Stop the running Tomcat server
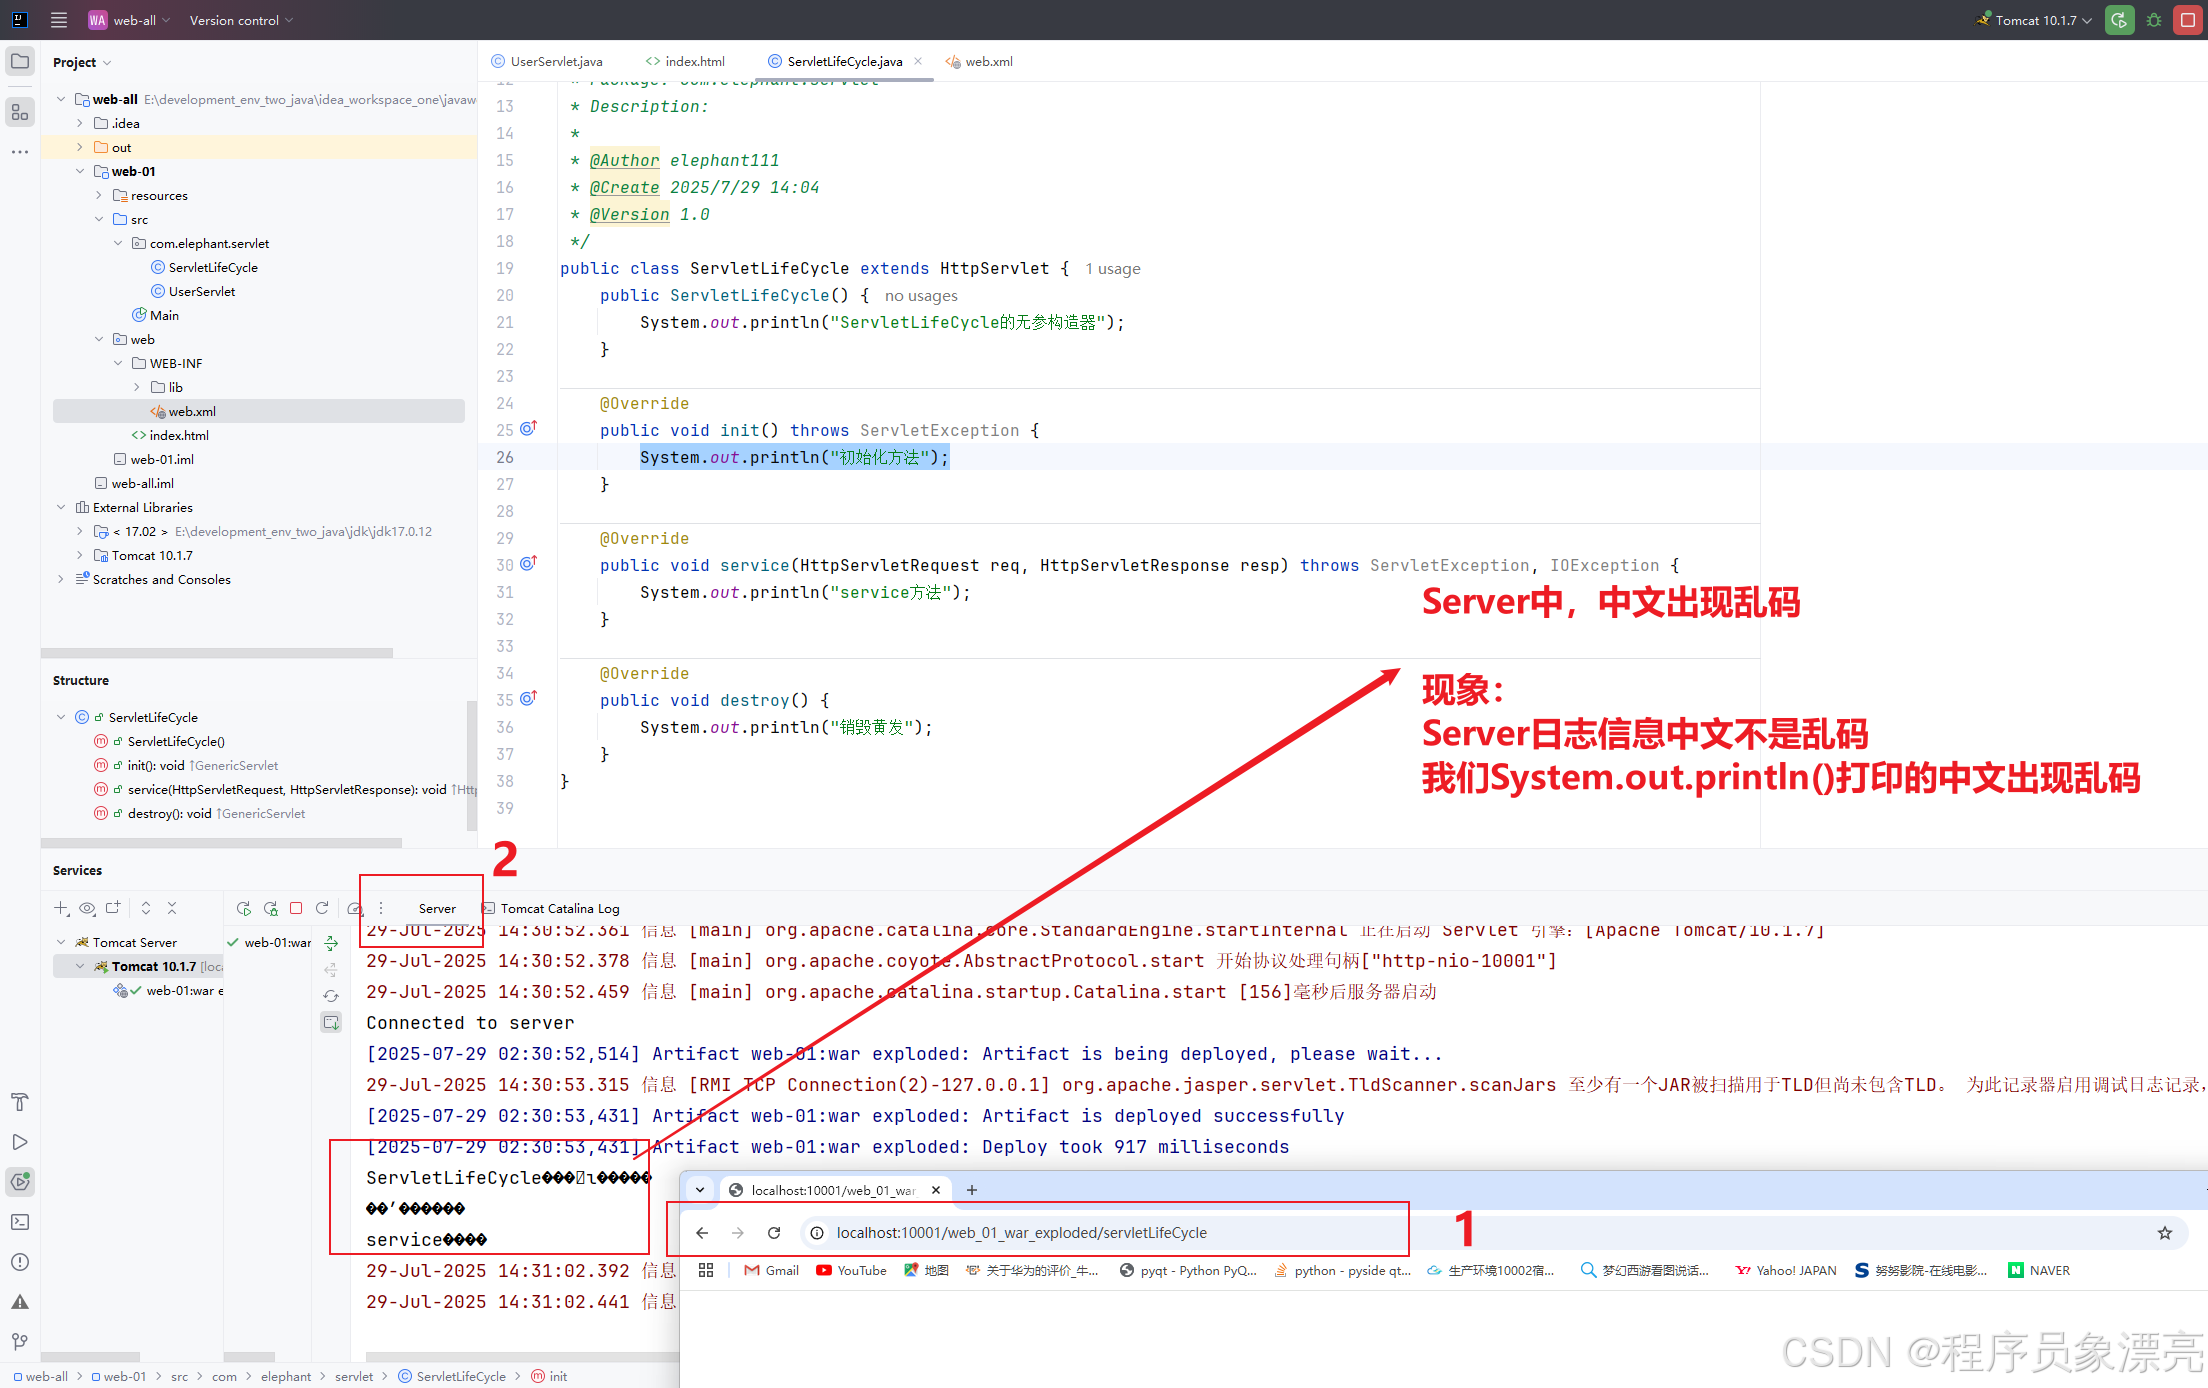 click(296, 907)
